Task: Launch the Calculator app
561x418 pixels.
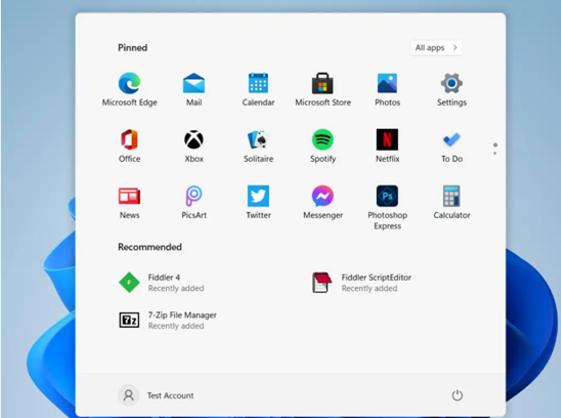Action: [x=452, y=202]
